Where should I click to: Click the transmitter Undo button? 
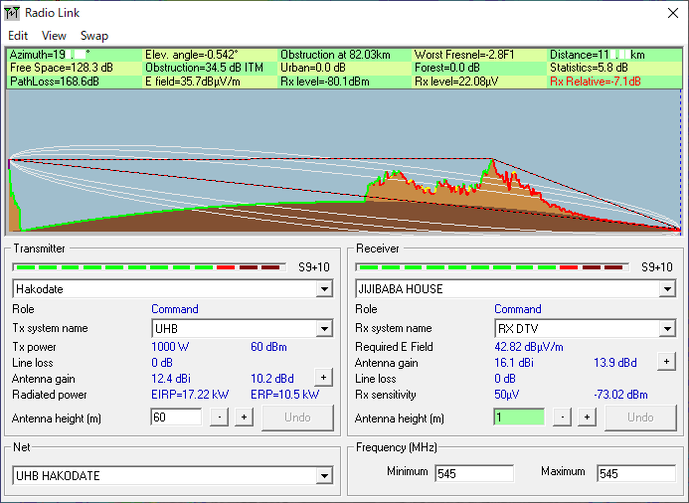pos(297,417)
